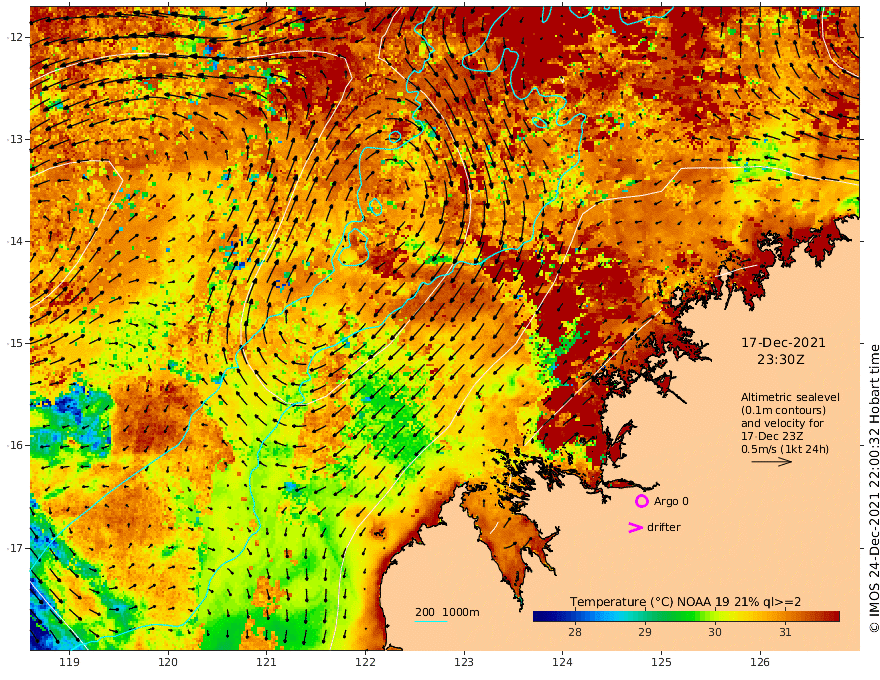Click the IMOS copyright vertical text
This screenshot has height=680, width=880.
pyautogui.click(x=873, y=489)
